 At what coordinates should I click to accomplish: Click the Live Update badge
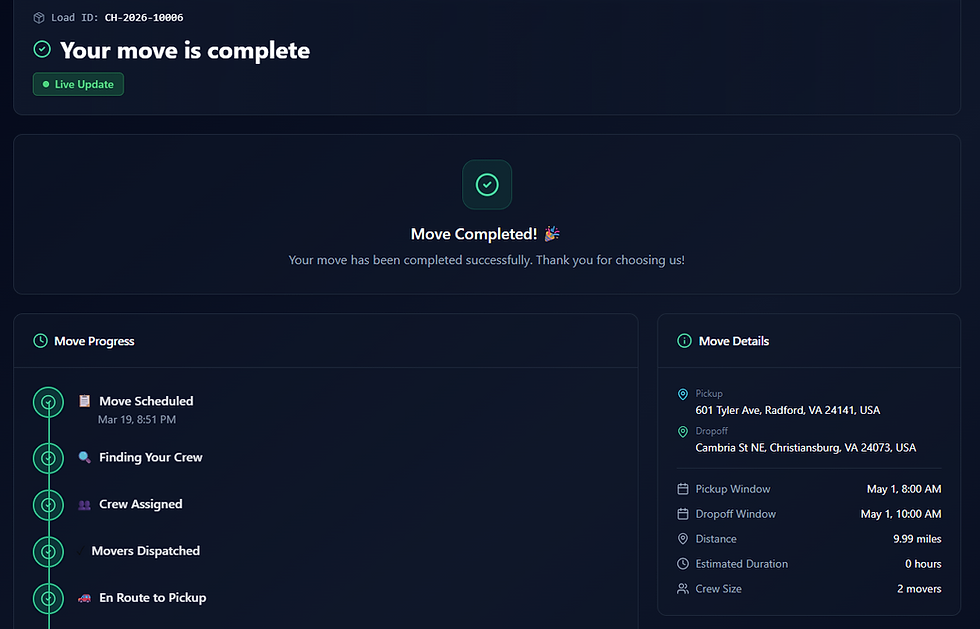coord(78,84)
